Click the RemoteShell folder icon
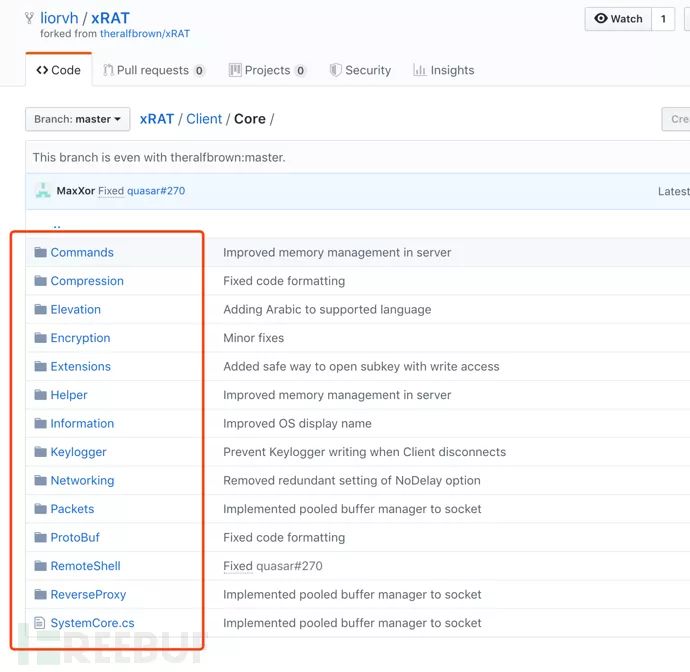The width and height of the screenshot is (690, 672). click(41, 566)
